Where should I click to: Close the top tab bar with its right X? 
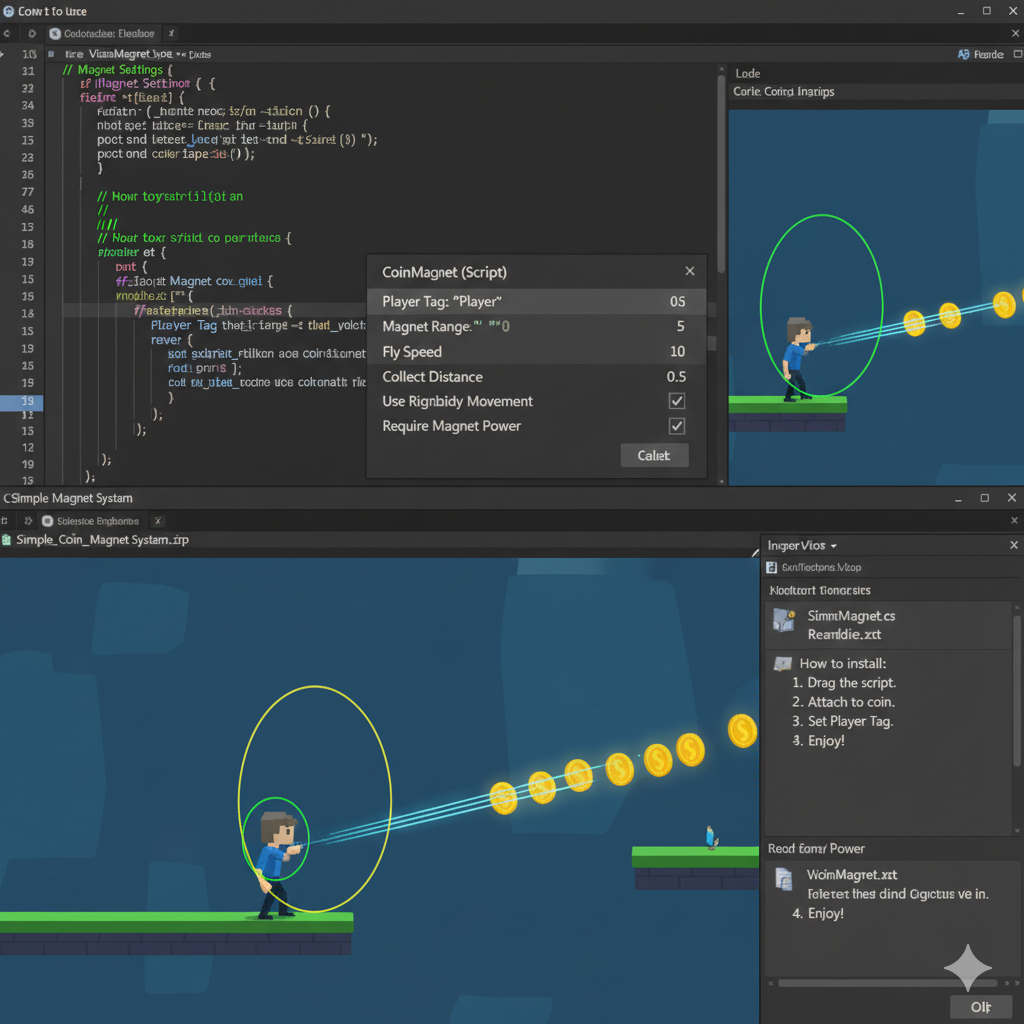pos(1016,33)
